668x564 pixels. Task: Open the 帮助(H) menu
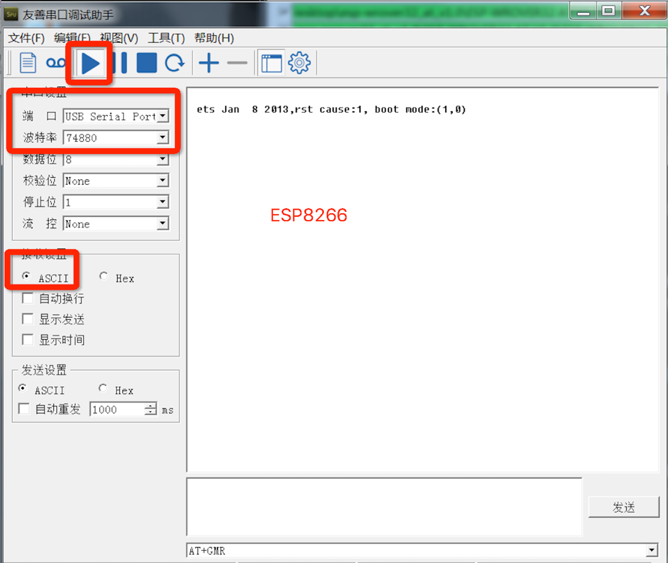pyautogui.click(x=213, y=38)
